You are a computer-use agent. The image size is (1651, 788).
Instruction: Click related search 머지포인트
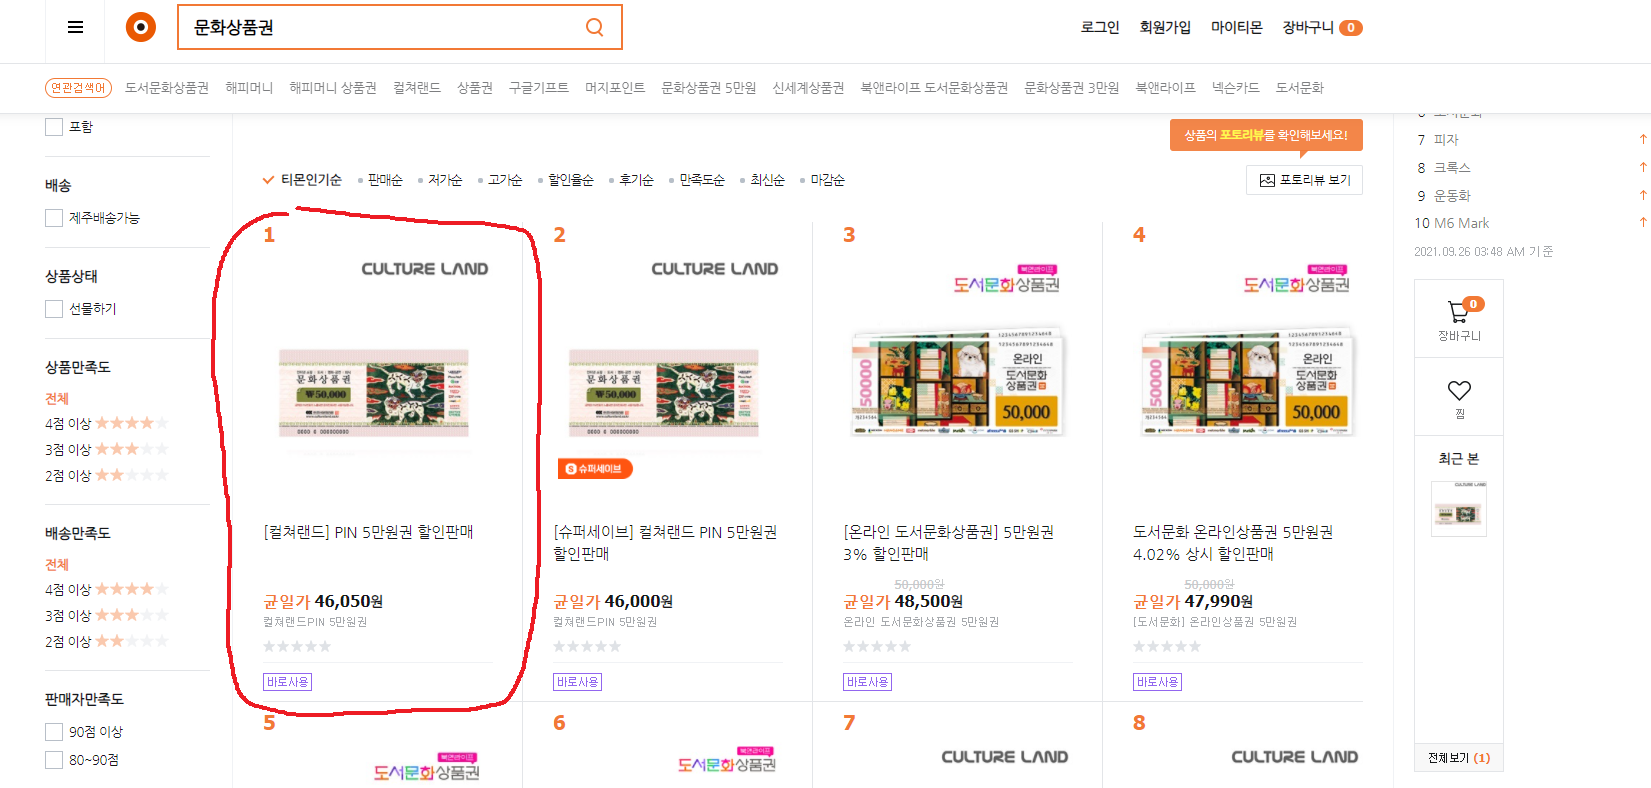point(615,88)
